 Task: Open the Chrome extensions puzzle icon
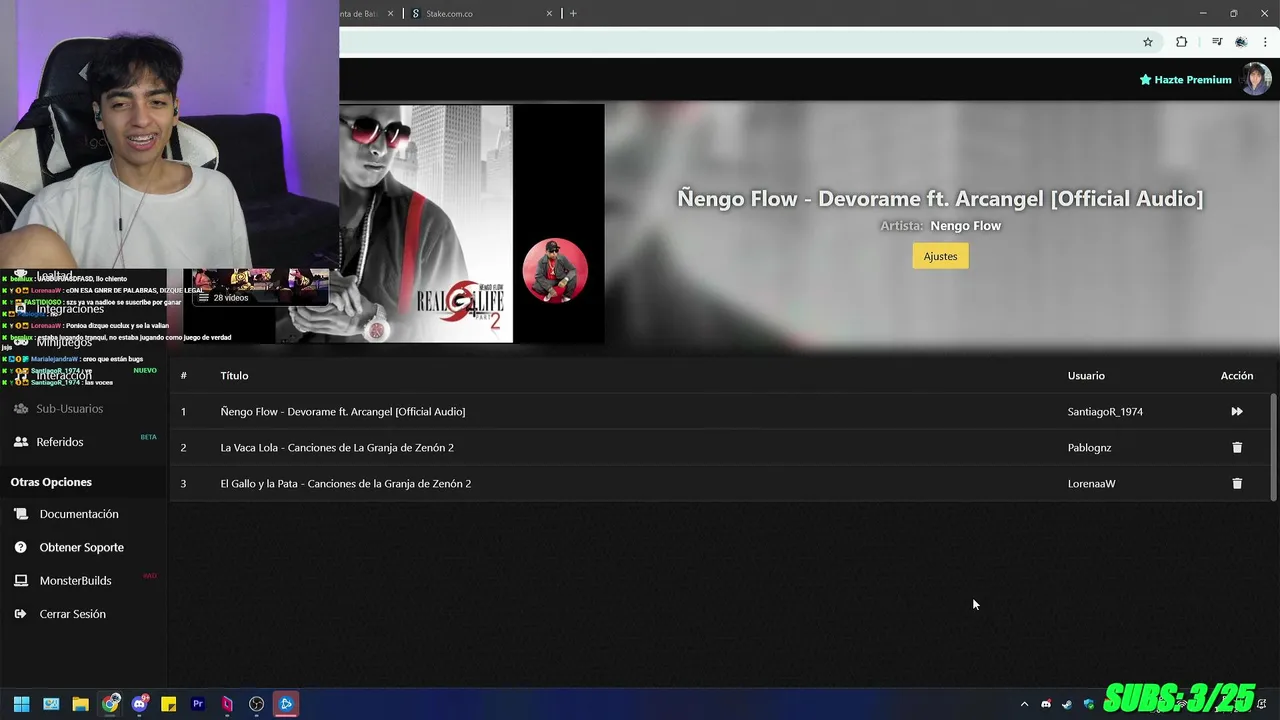click(x=1182, y=42)
